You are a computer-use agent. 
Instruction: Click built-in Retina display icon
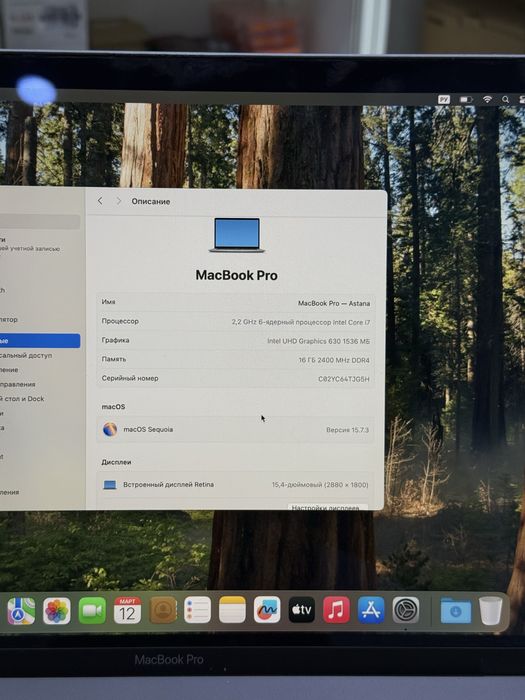click(x=110, y=485)
